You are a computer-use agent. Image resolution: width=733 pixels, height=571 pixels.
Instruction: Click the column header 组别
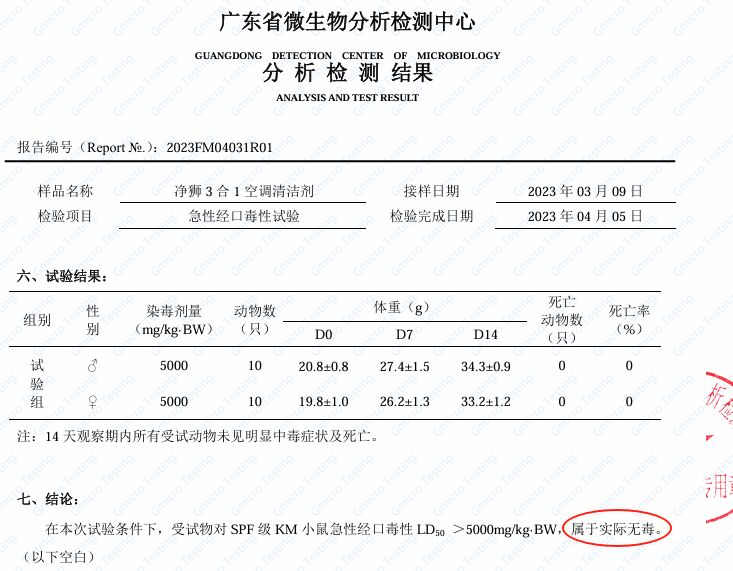click(x=37, y=320)
